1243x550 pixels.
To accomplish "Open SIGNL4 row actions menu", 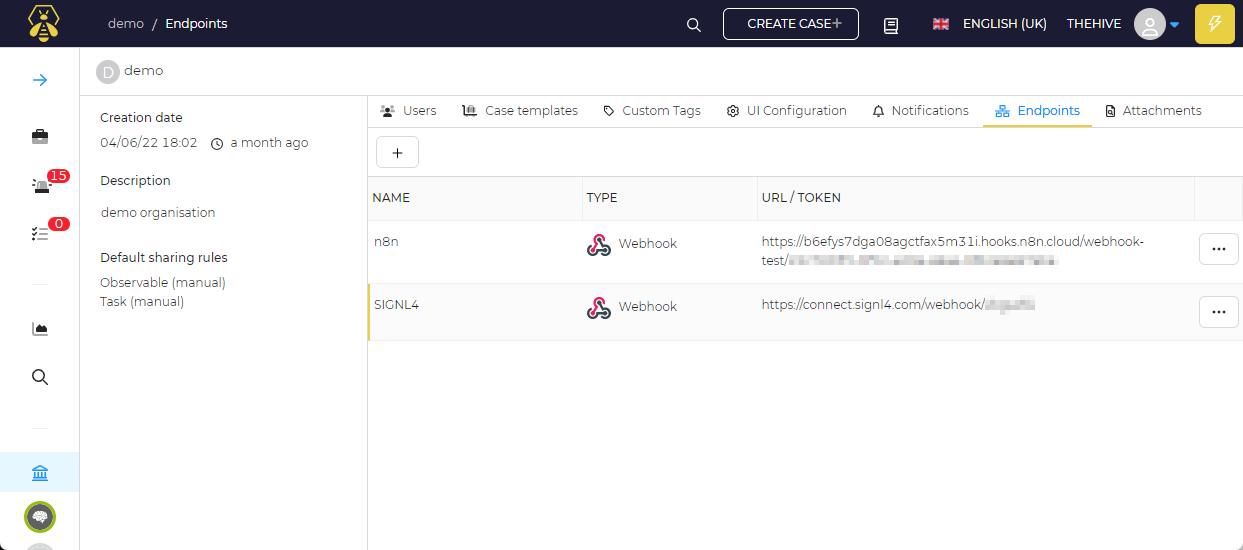I will point(1218,312).
